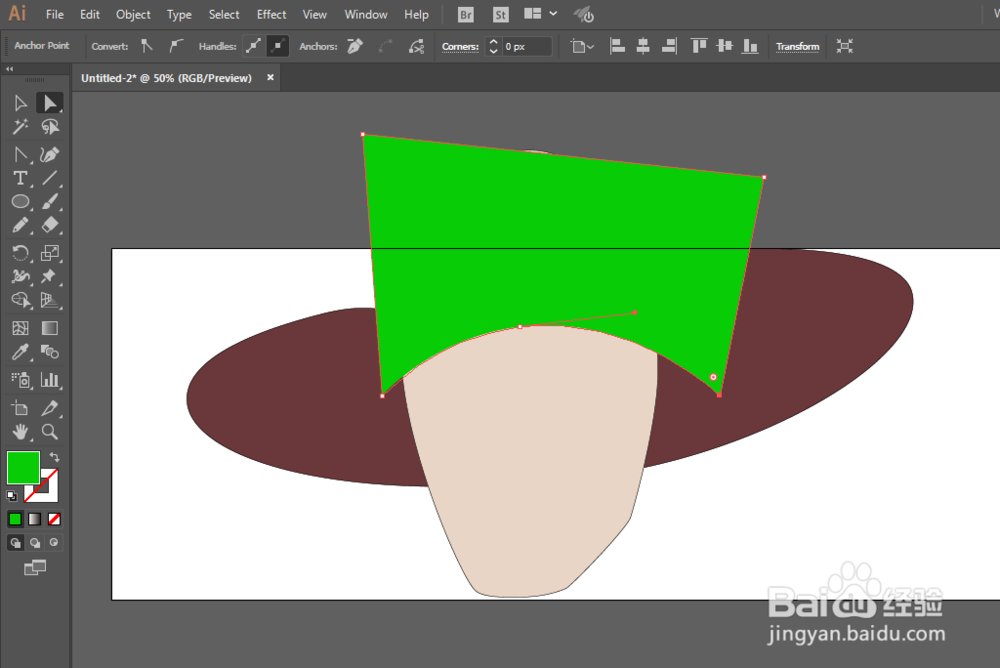Click the Isolate Selected Object icon

tap(844, 46)
